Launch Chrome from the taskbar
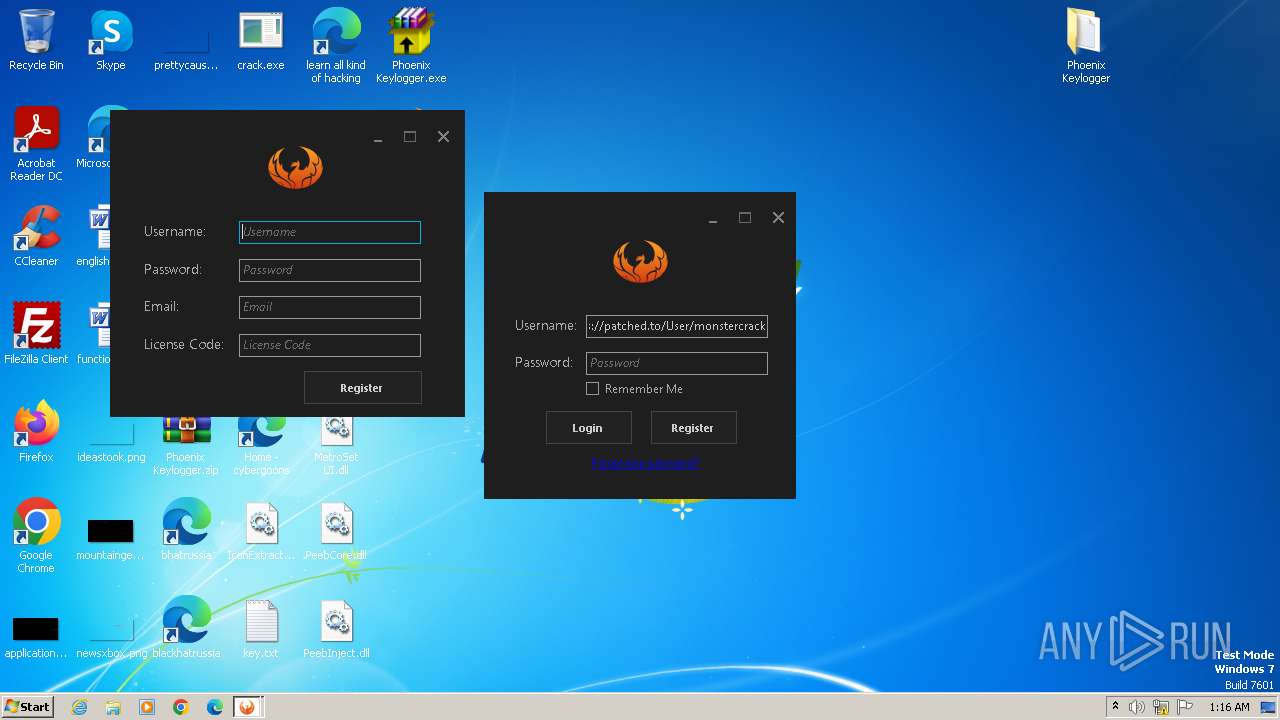1280x720 pixels. 181,707
